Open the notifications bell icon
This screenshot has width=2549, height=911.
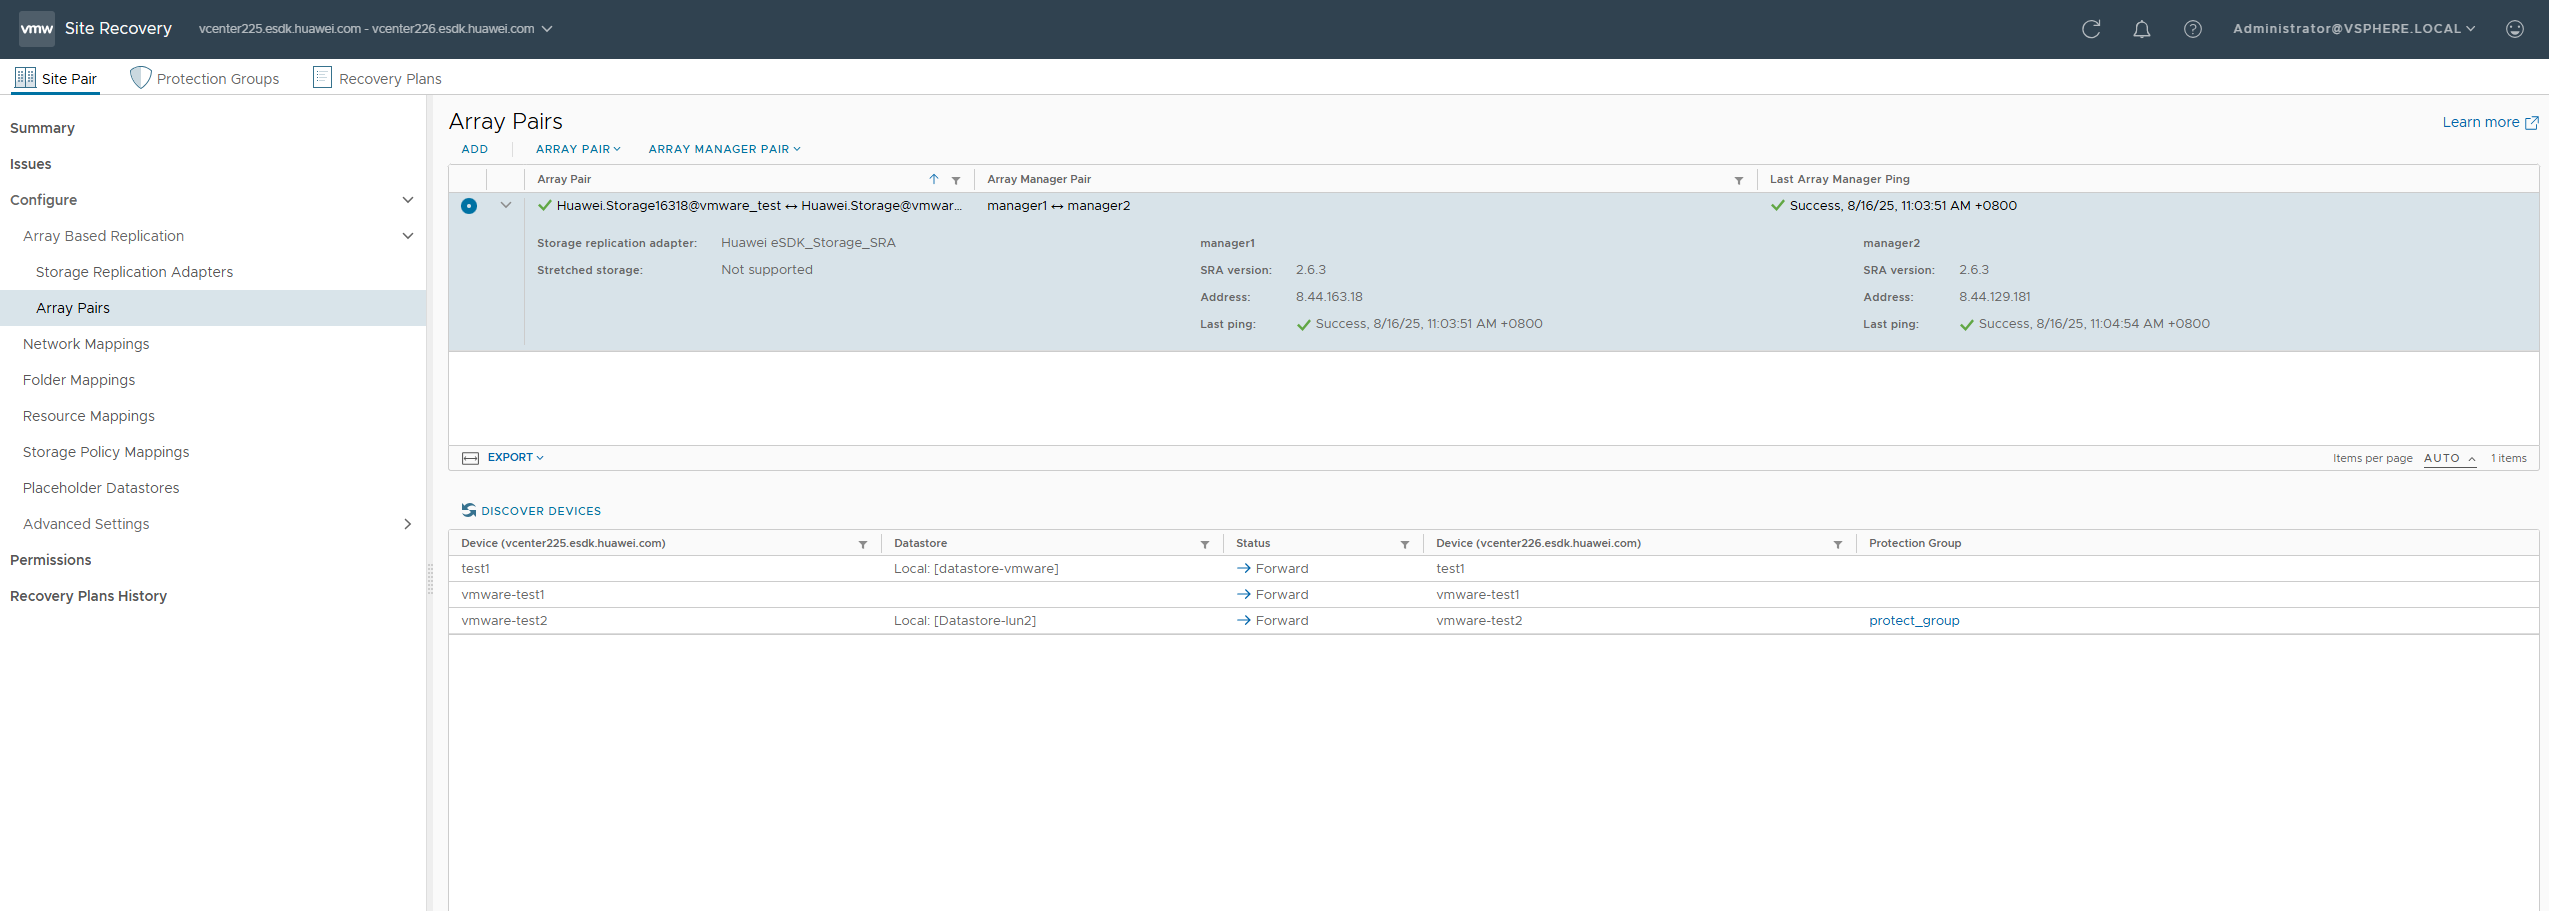click(2141, 29)
